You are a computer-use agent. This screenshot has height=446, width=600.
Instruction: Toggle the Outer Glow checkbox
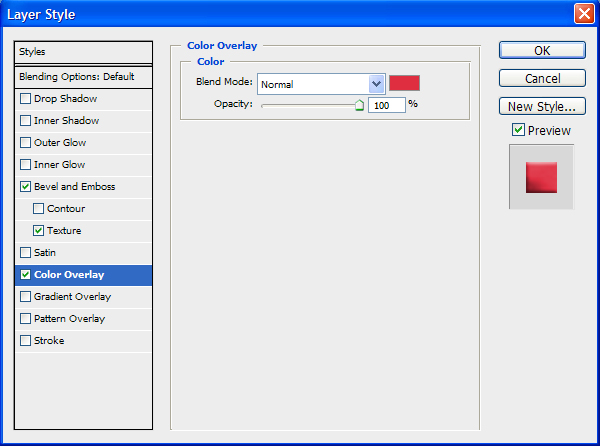(x=25, y=143)
